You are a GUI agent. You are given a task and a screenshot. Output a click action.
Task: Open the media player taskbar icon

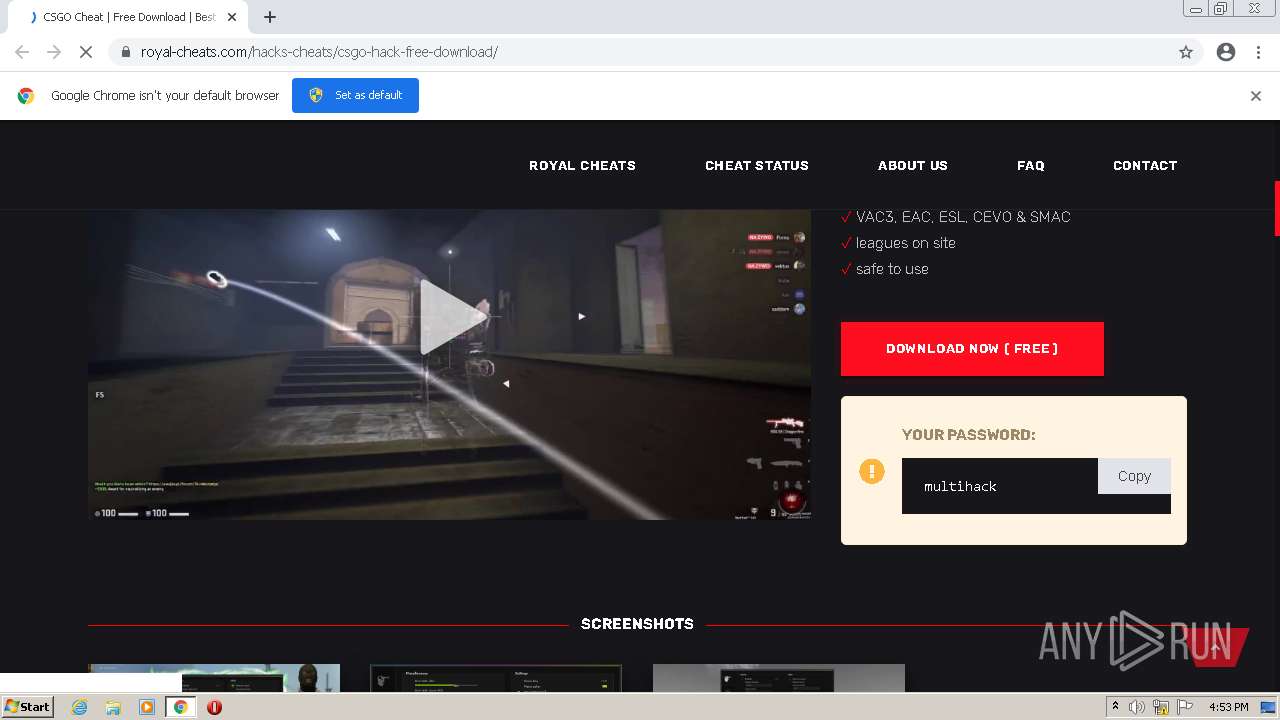pos(147,707)
